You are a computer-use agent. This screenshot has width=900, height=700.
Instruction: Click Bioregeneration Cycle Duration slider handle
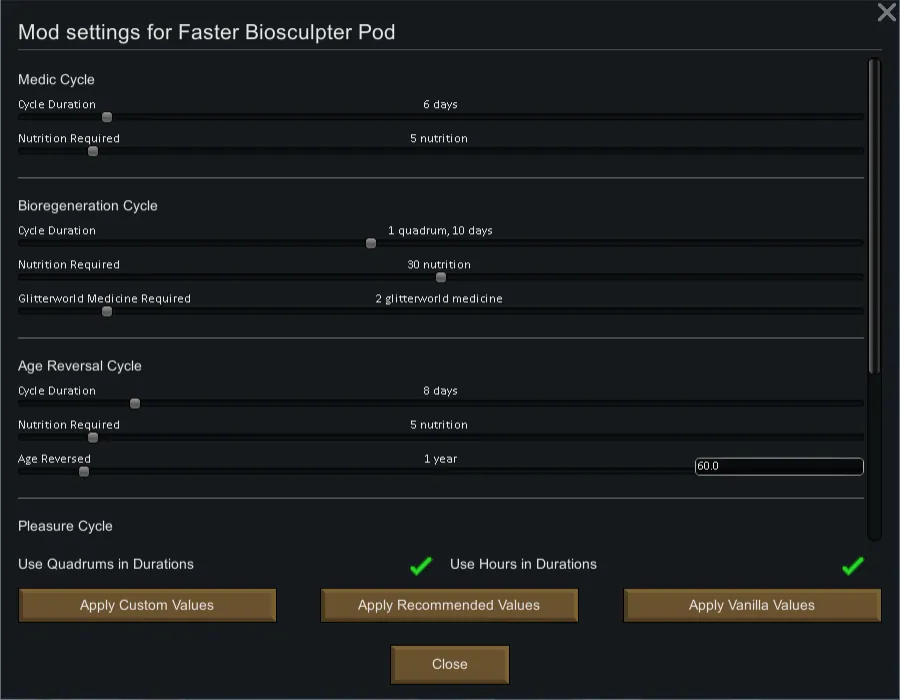371,243
